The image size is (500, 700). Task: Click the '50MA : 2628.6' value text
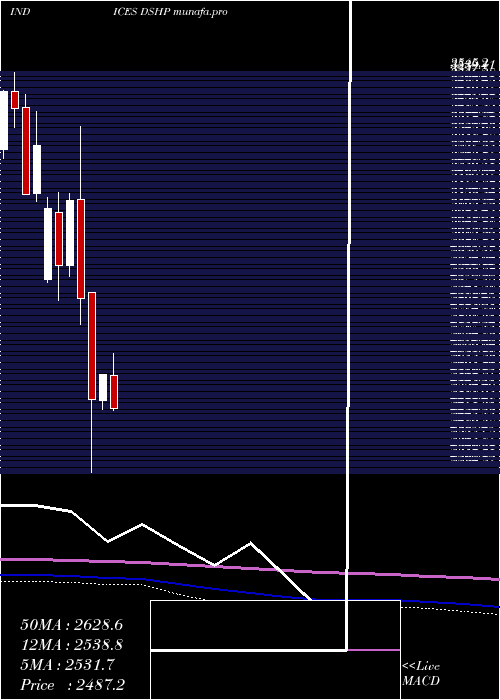coord(71,625)
